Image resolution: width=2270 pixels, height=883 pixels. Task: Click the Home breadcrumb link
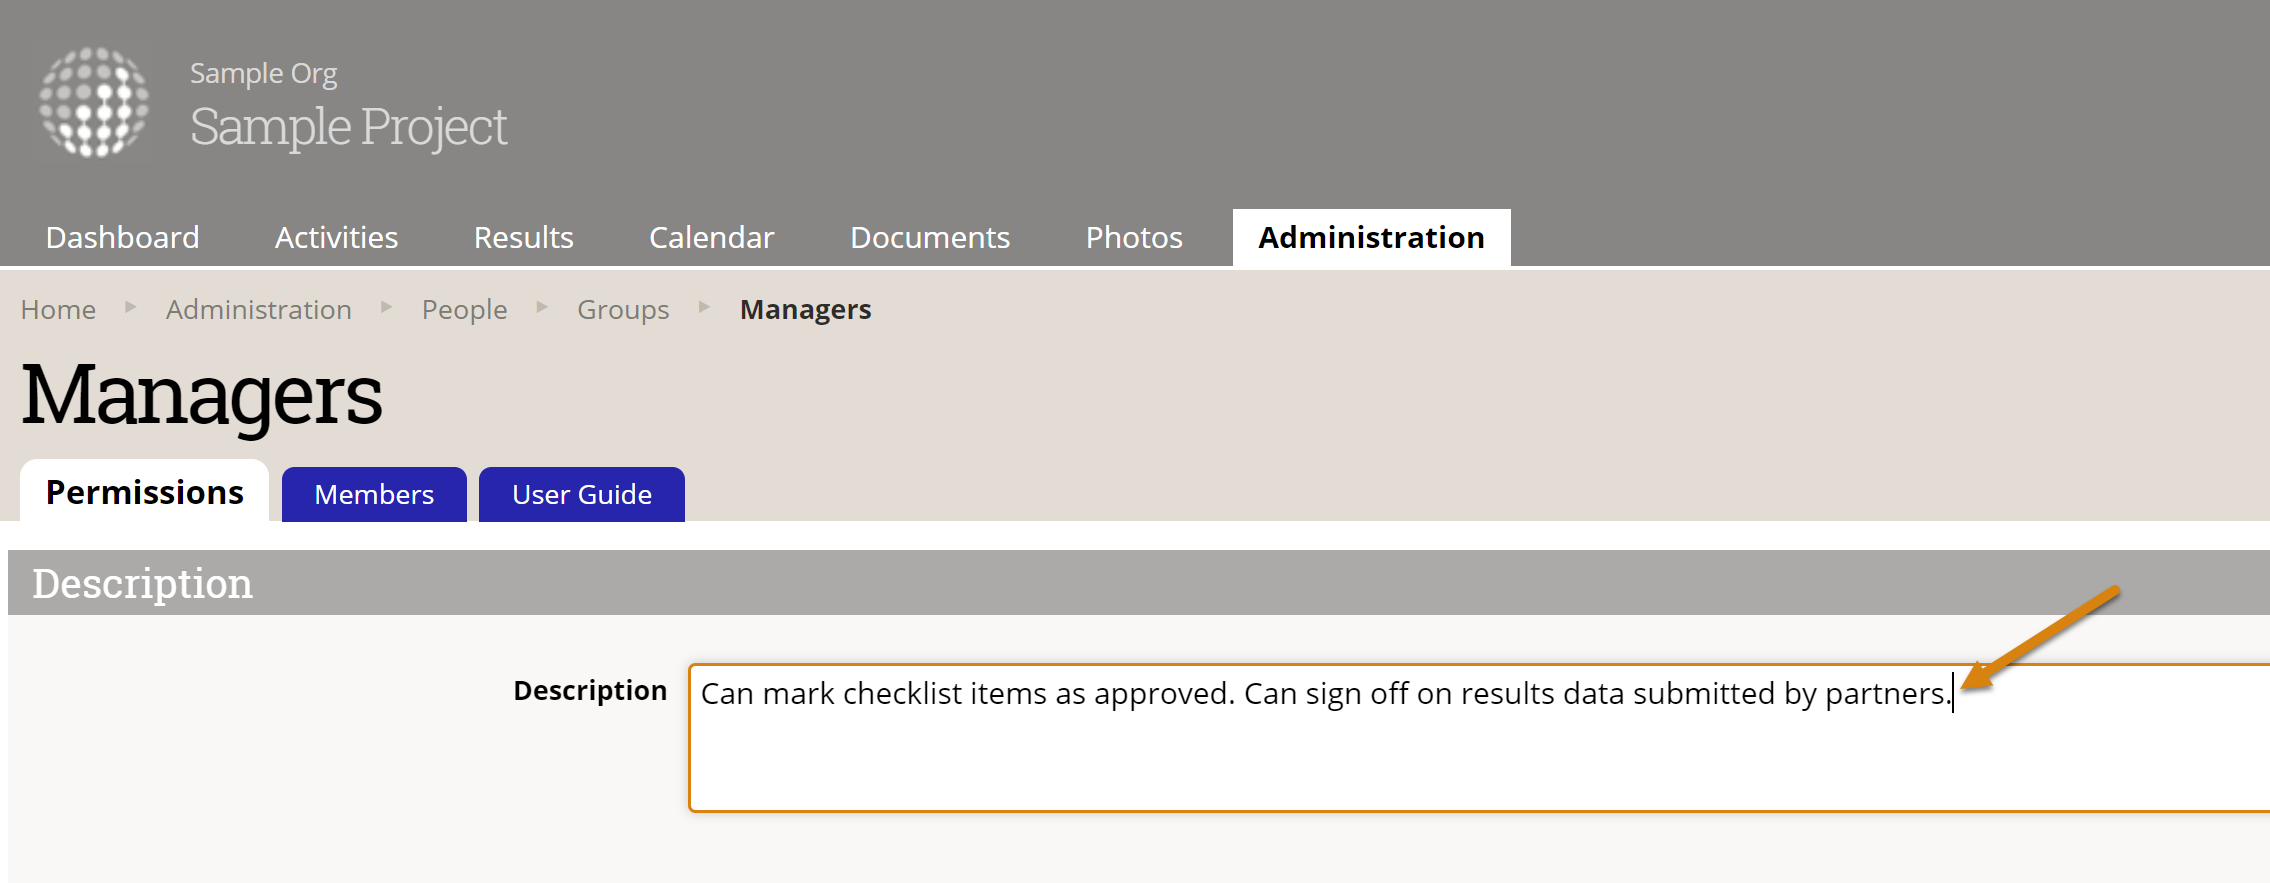click(58, 310)
